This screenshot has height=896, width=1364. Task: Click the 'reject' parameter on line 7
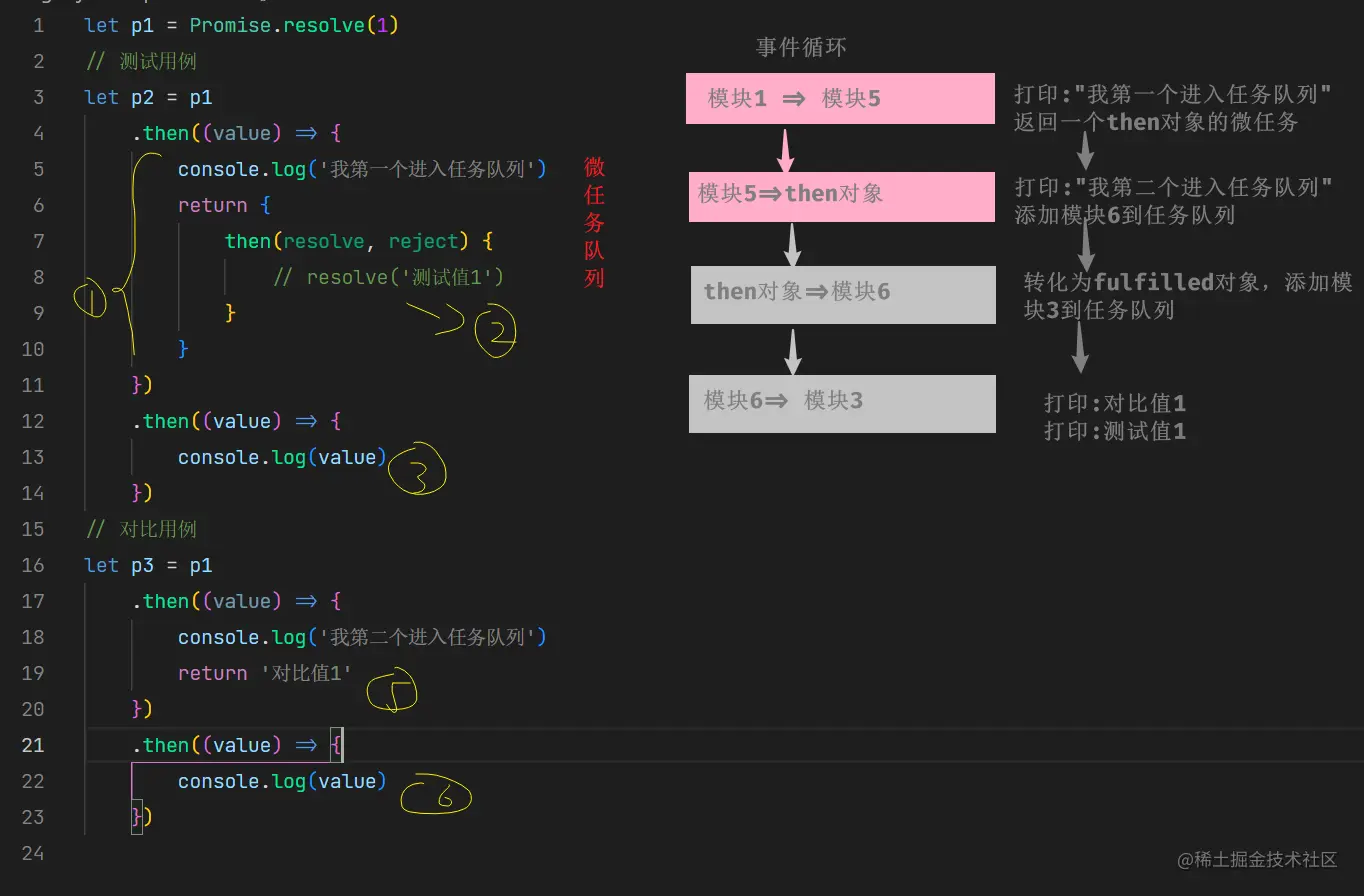424,241
